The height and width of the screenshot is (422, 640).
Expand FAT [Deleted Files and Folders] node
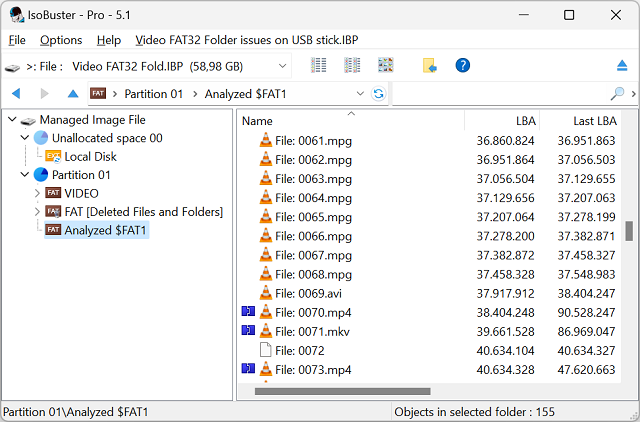(x=37, y=211)
